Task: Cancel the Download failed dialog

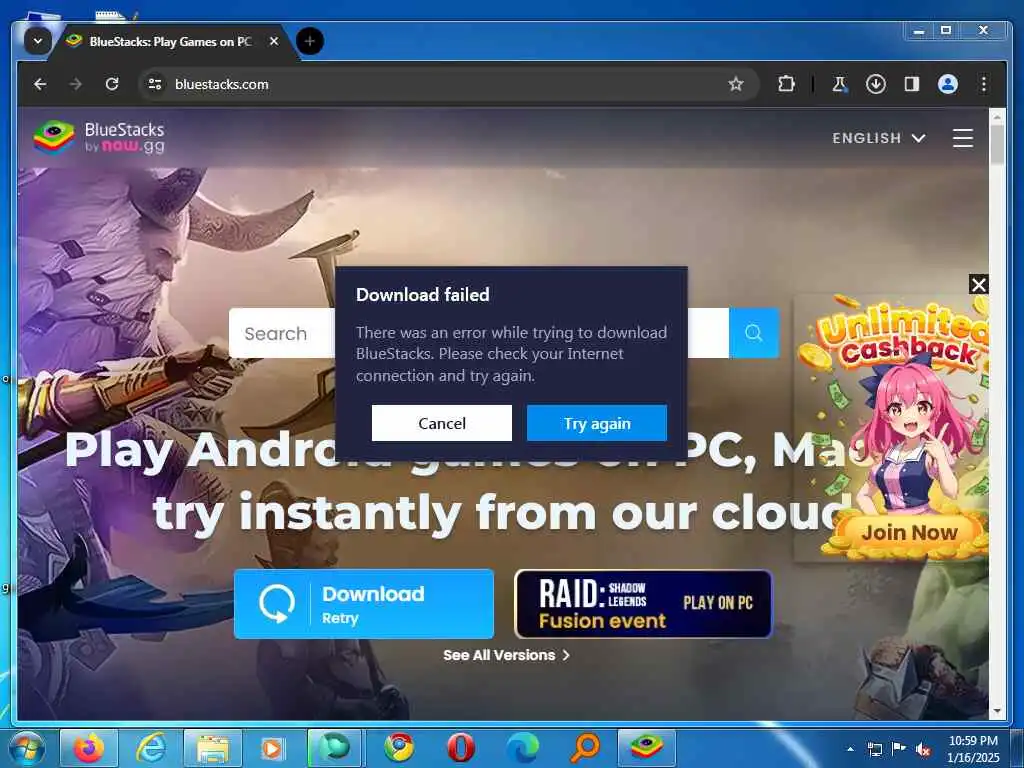Action: pos(441,423)
